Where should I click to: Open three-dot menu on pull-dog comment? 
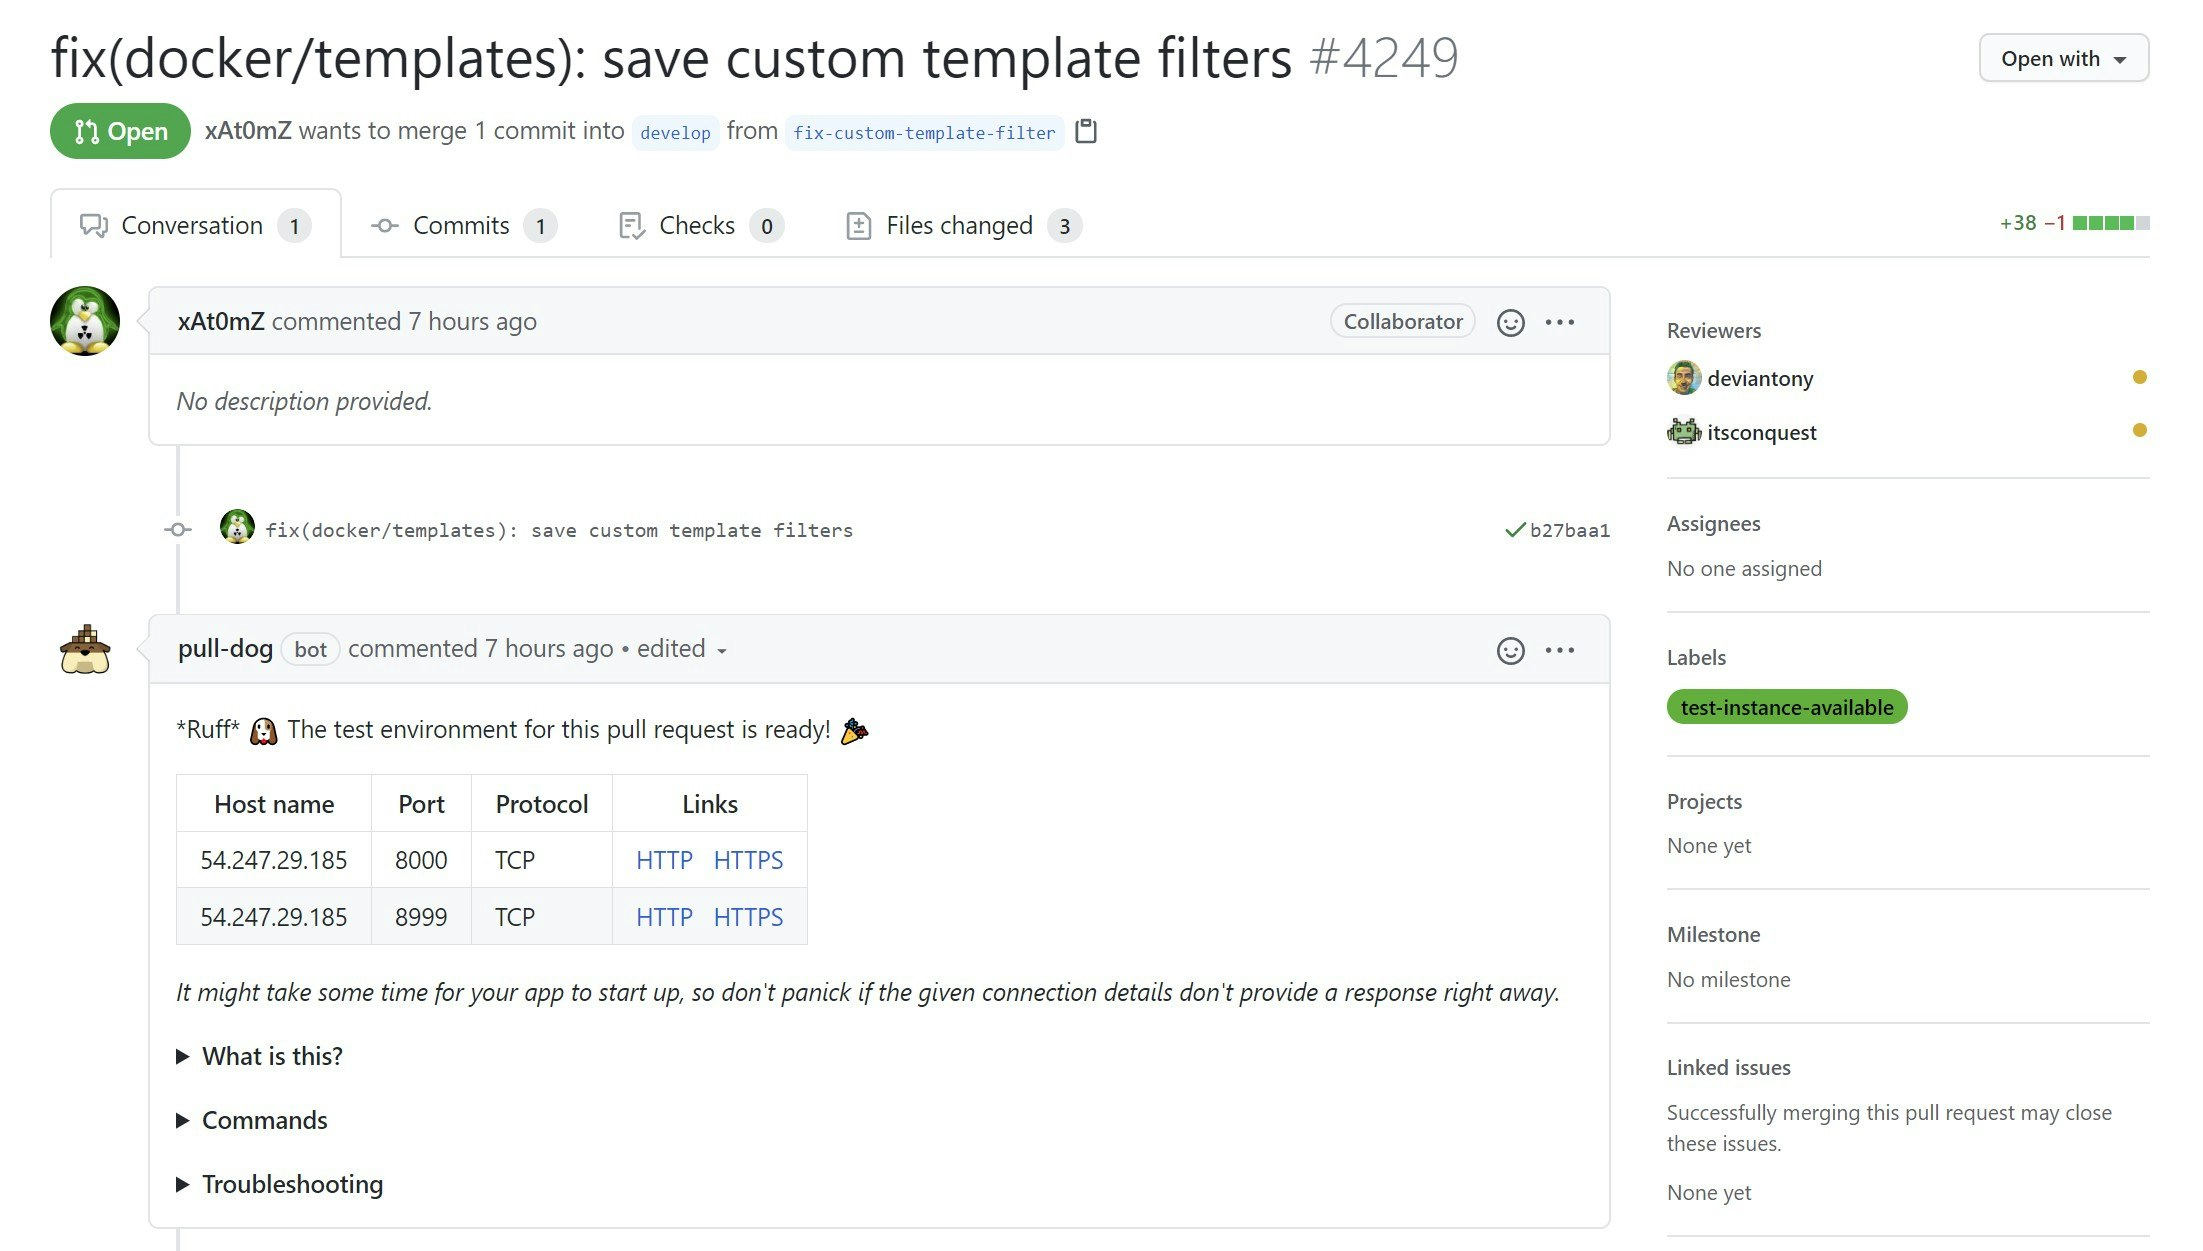click(1559, 650)
